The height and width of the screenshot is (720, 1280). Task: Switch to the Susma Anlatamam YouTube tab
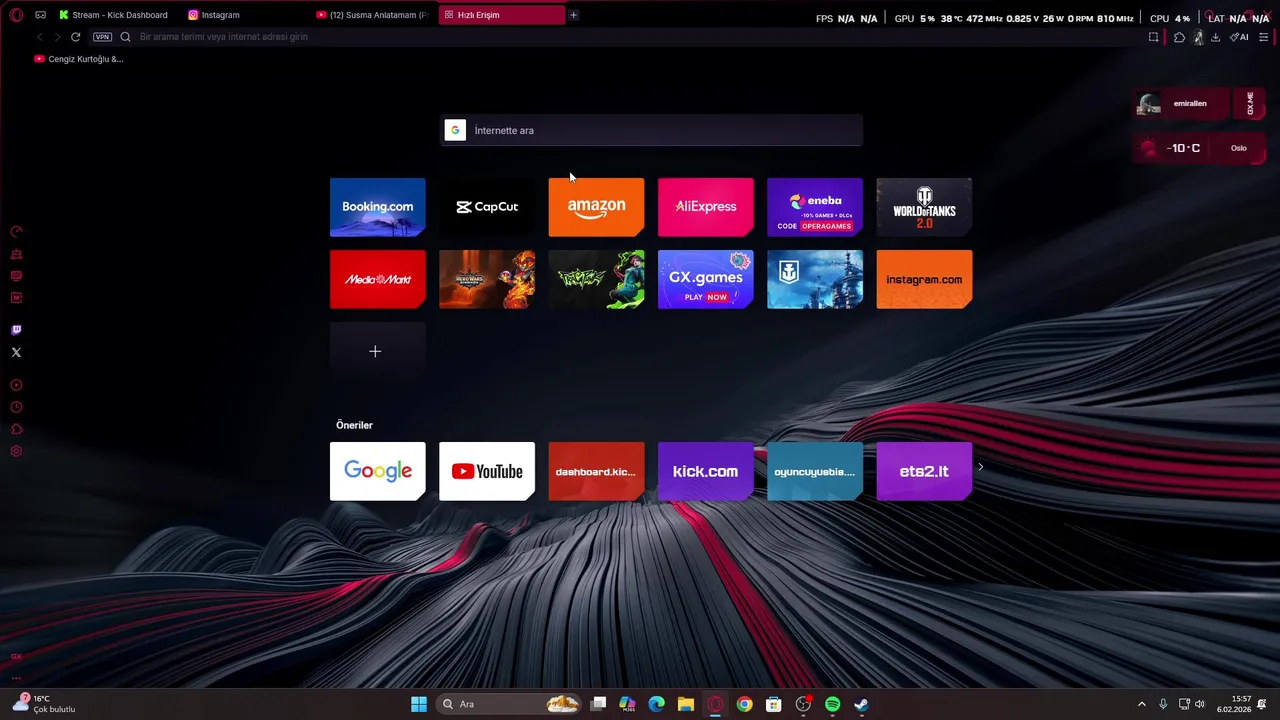(372, 15)
